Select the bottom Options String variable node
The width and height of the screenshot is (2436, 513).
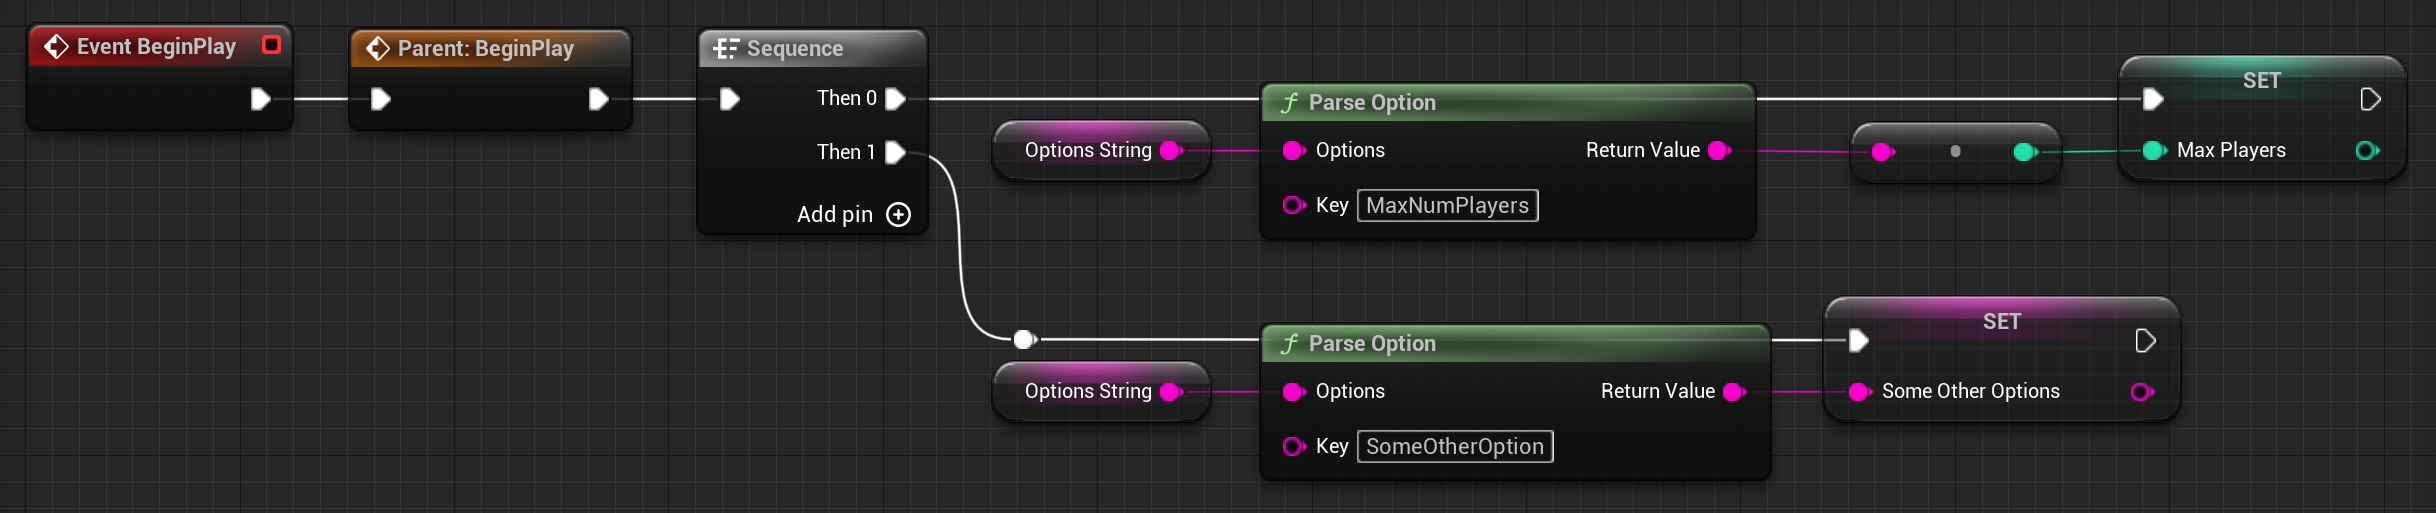1101,392
